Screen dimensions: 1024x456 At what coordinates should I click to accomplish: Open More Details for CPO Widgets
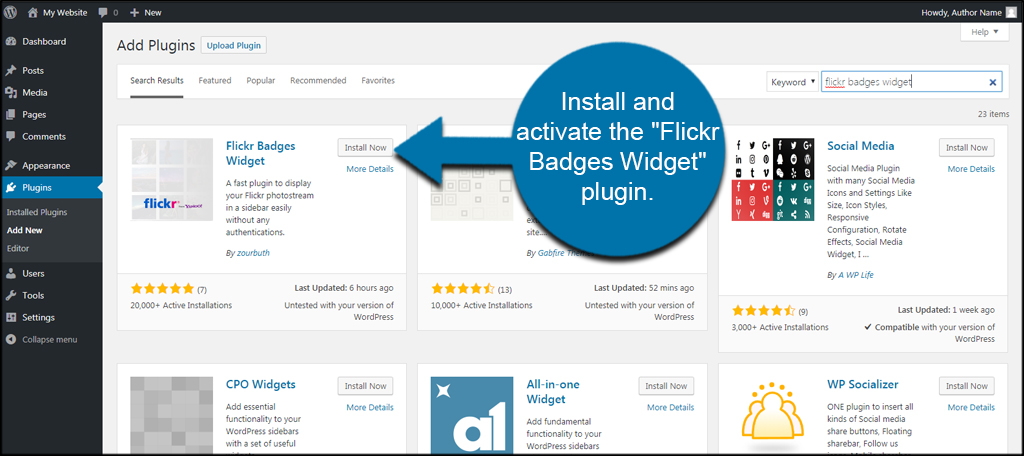[x=370, y=408]
